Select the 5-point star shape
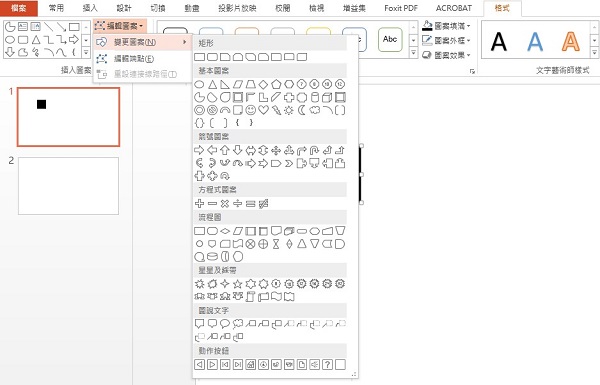Image resolution: width=600 pixels, height=385 pixels. [238, 284]
